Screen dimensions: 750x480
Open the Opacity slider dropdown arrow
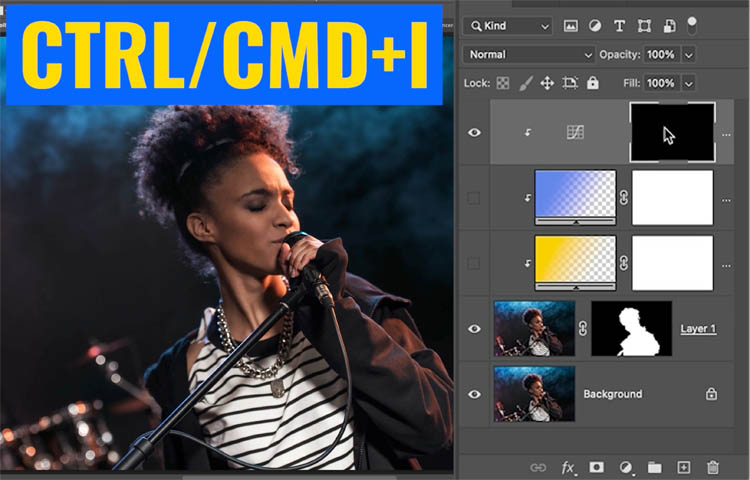tap(688, 55)
